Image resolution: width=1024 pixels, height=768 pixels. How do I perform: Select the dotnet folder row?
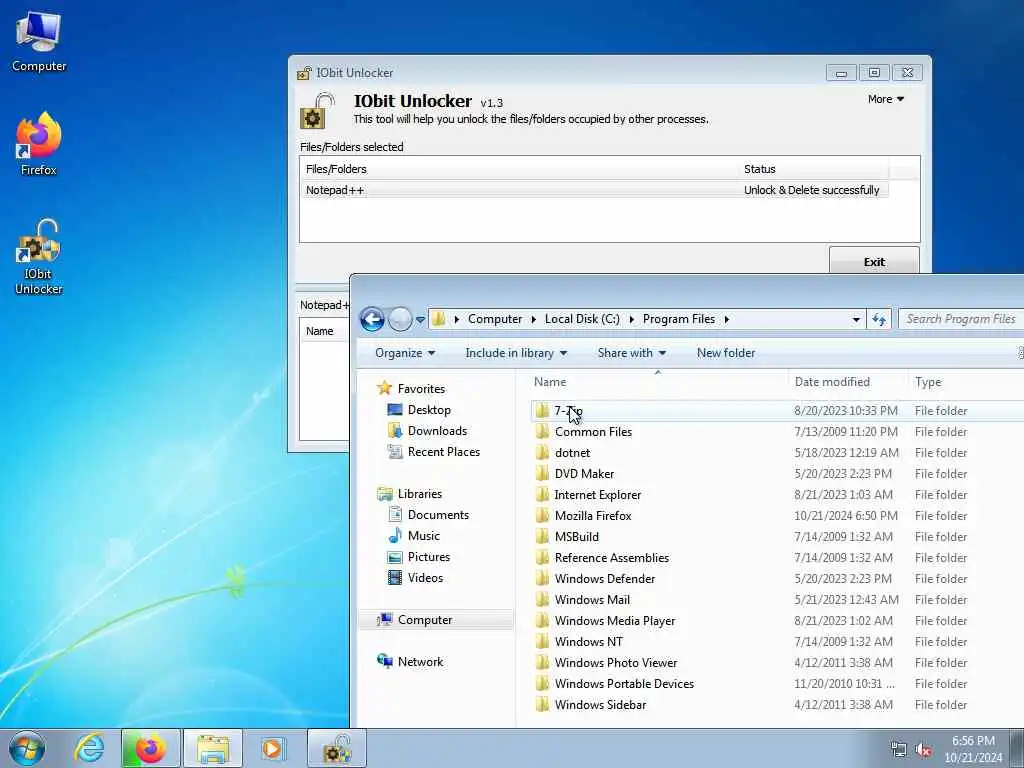pyautogui.click(x=777, y=453)
